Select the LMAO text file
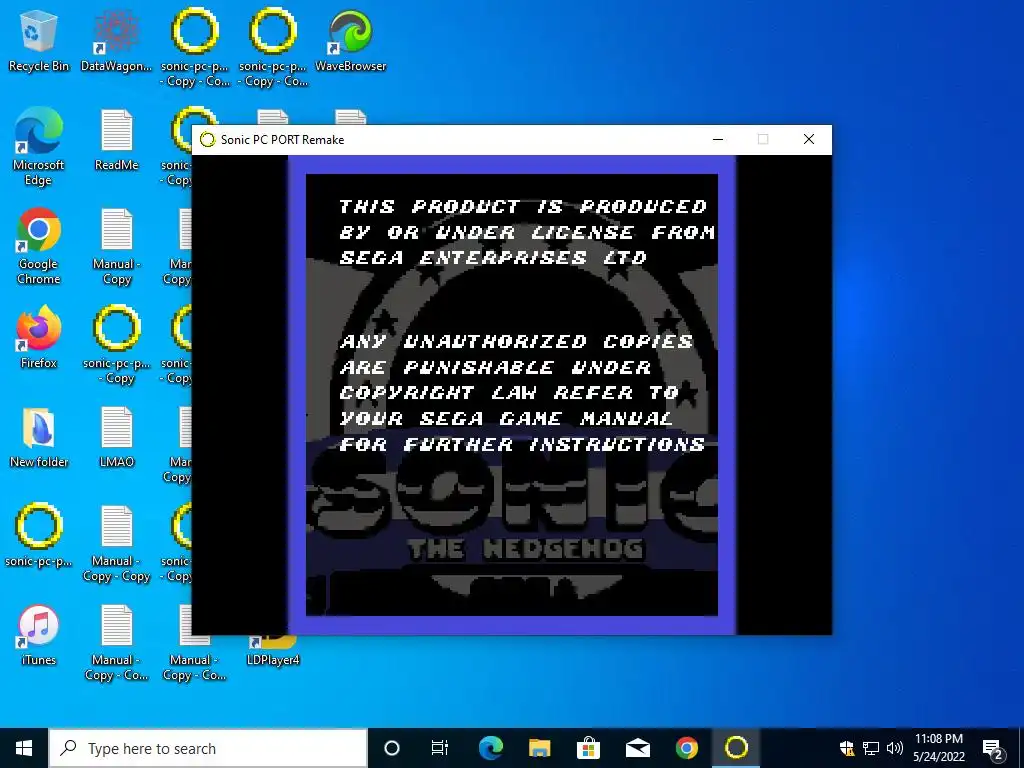 tap(116, 436)
